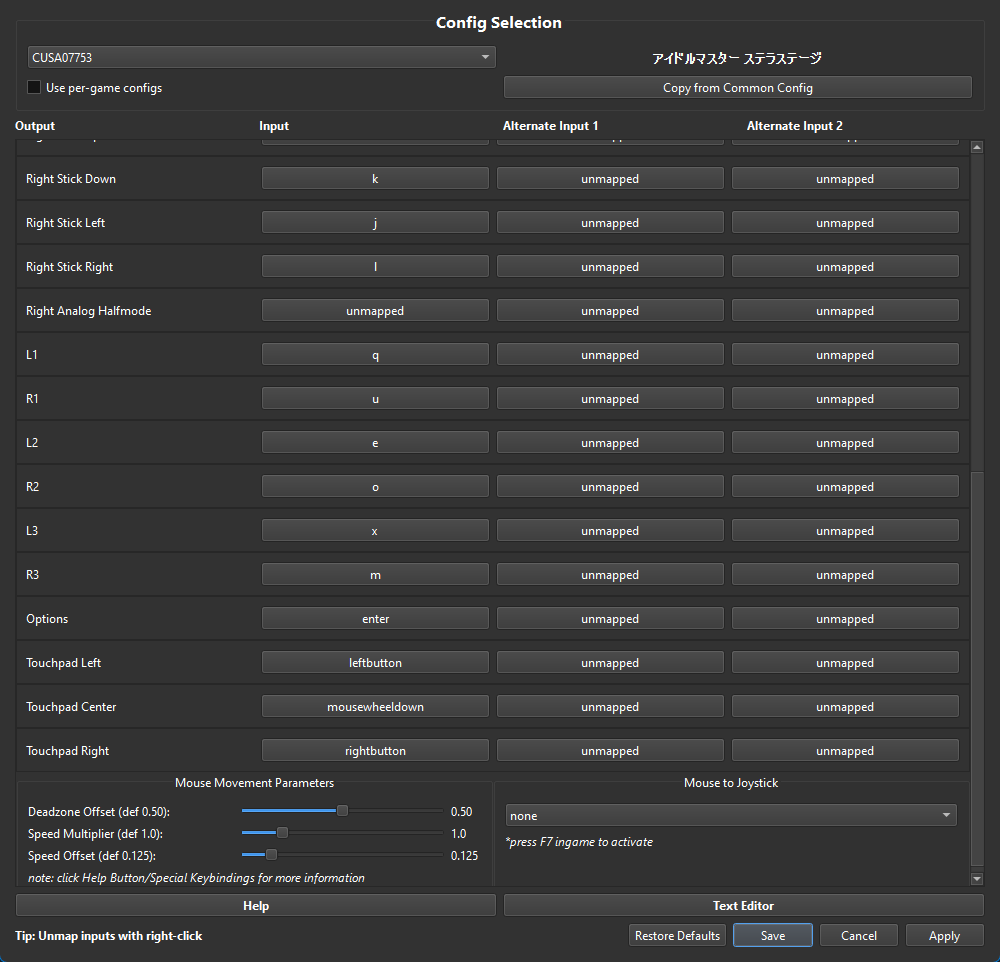Set Alternate Input 2 for Touchpad Right
This screenshot has height=962, width=1000.
845,751
